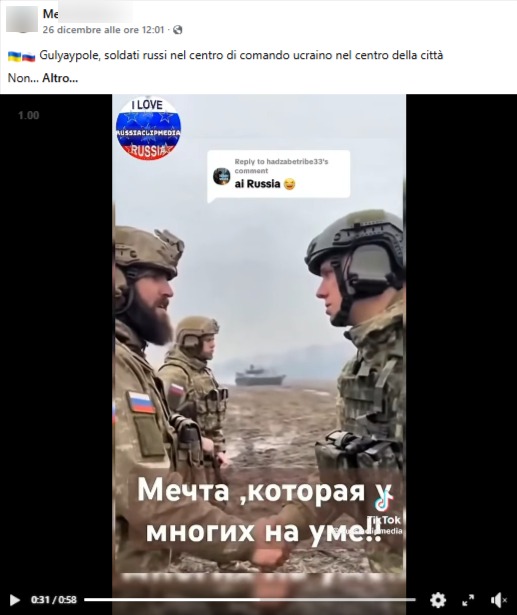Unmute the video volume

point(499,600)
